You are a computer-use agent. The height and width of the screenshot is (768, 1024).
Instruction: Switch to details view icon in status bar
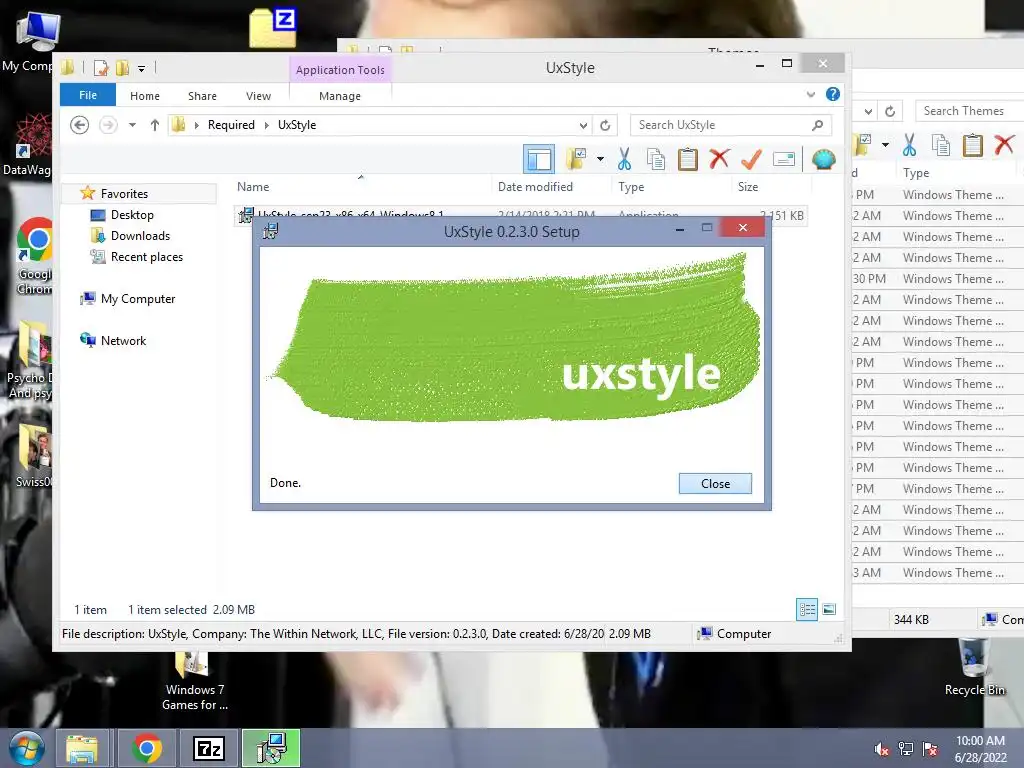coord(807,609)
